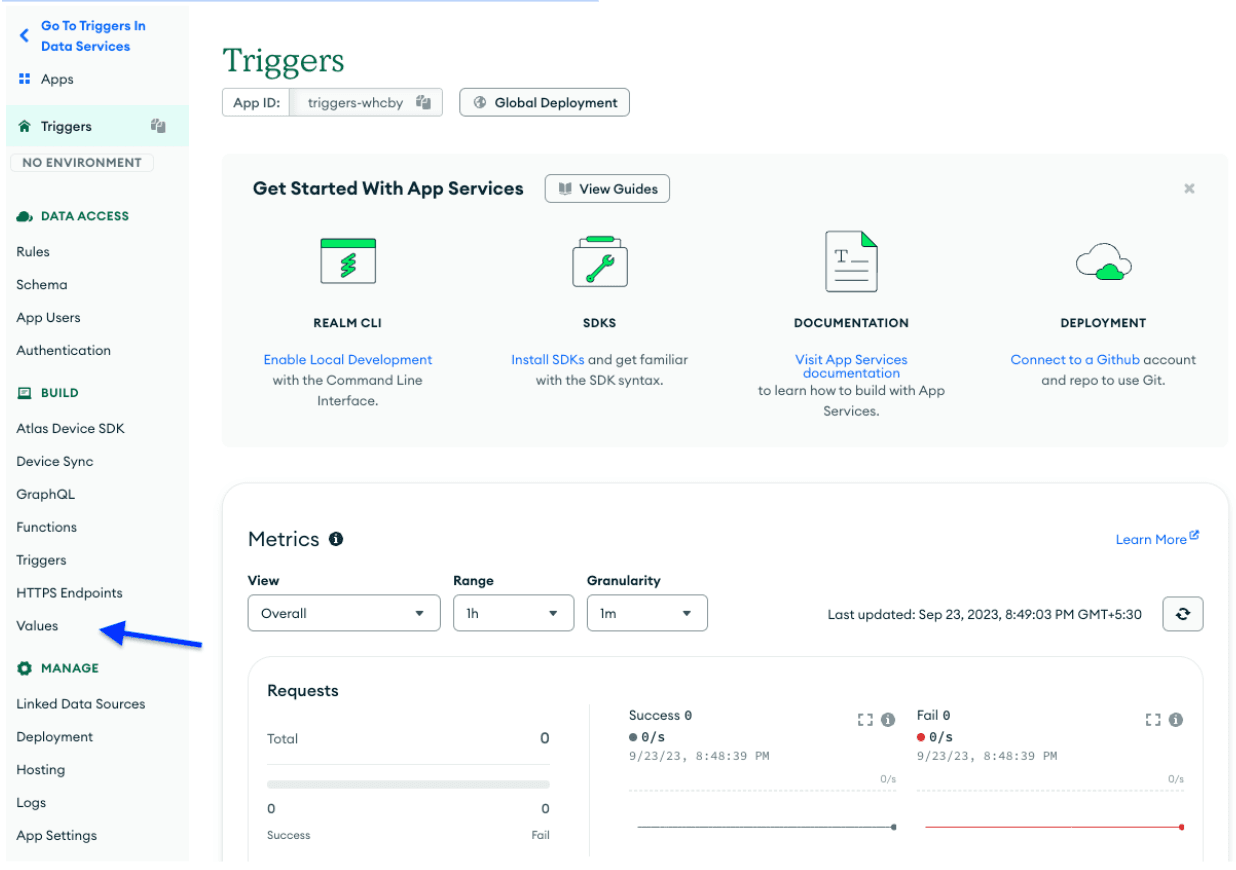Open Linked Data Sources page
The width and height of the screenshot is (1236, 870).
[x=80, y=704]
